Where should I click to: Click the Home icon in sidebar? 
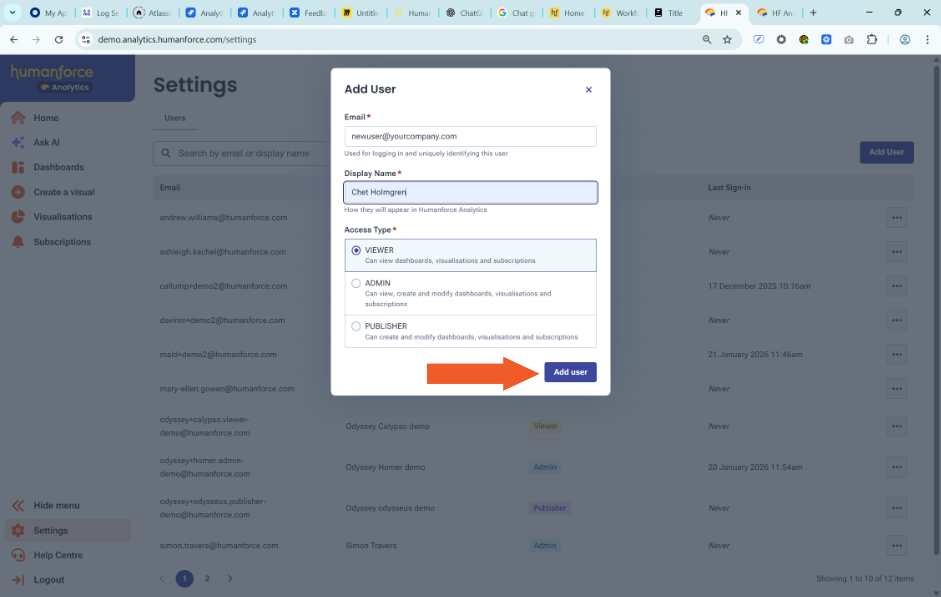(17, 118)
